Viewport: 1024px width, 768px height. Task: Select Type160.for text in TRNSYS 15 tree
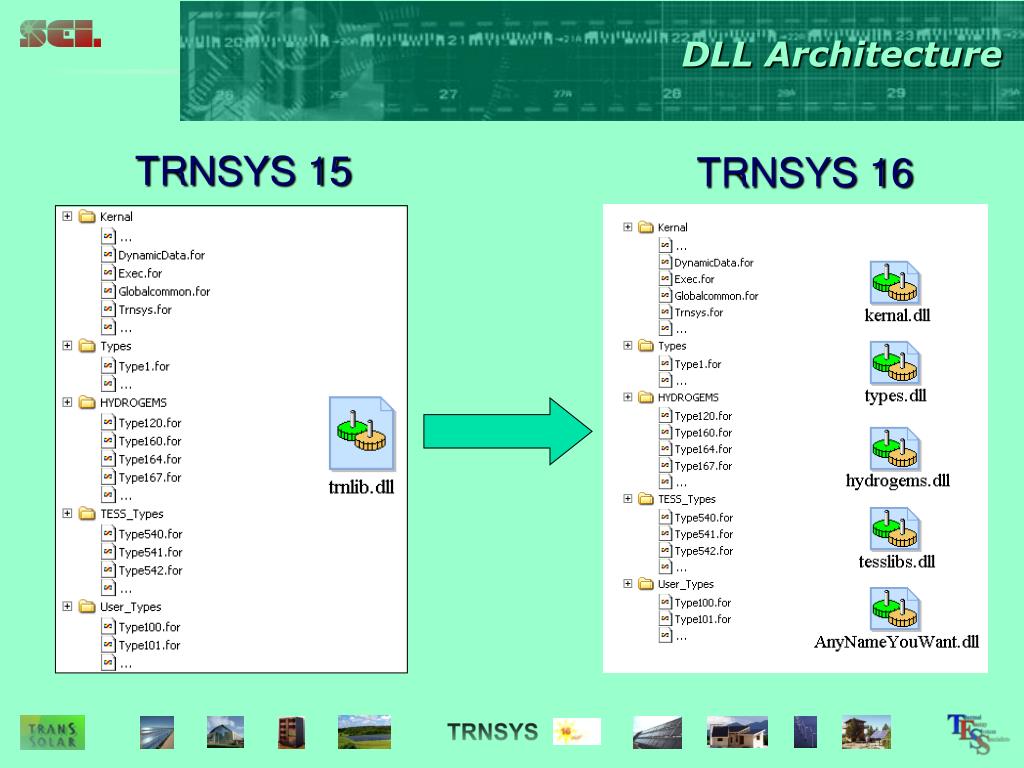click(x=150, y=441)
